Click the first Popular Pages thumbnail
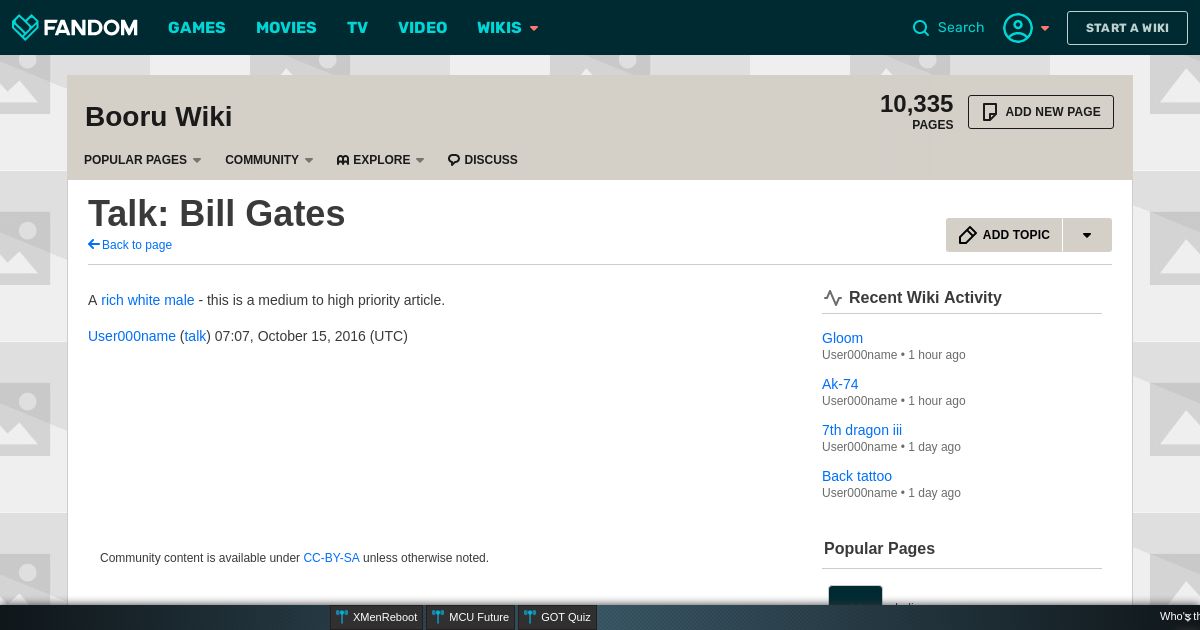The width and height of the screenshot is (1200, 630). pyautogui.click(x=855, y=596)
